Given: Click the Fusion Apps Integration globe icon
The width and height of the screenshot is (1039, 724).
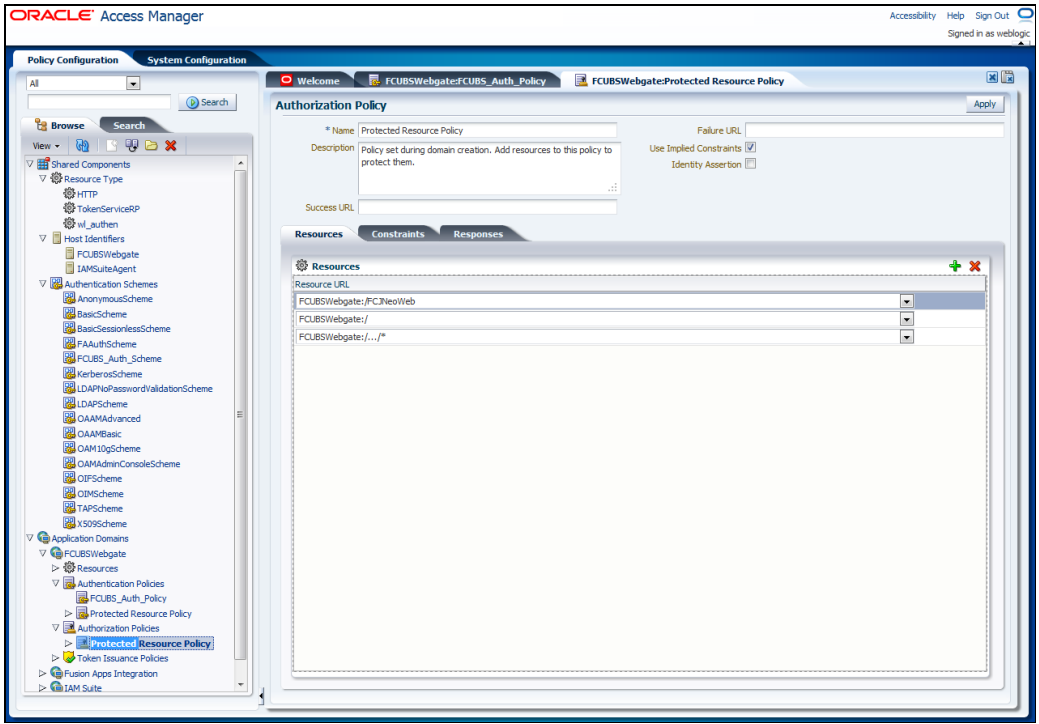Looking at the screenshot, I should click(56, 672).
